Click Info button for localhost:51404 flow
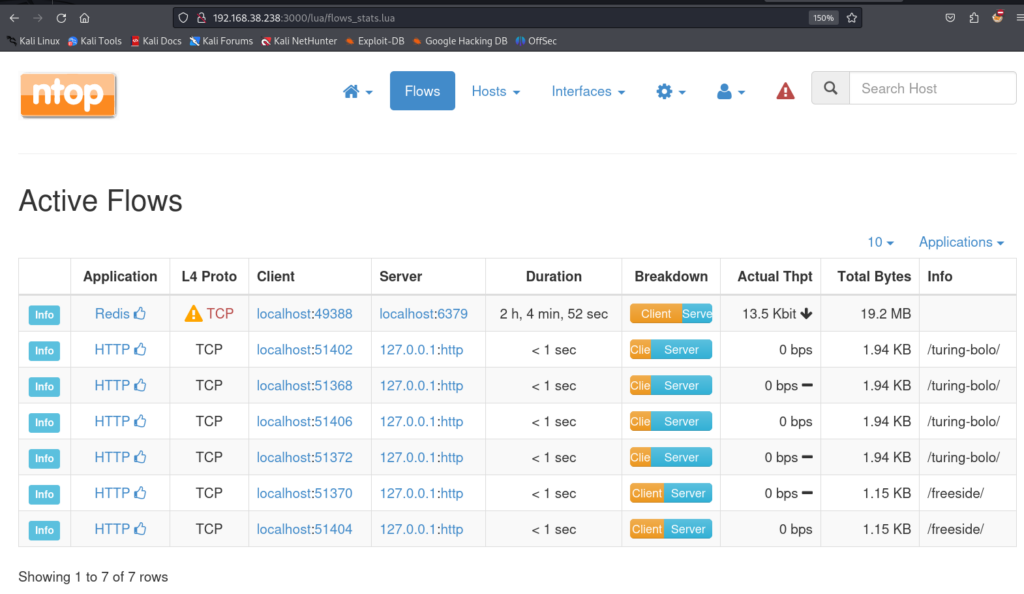Image resolution: width=1024 pixels, height=594 pixels. 44,530
